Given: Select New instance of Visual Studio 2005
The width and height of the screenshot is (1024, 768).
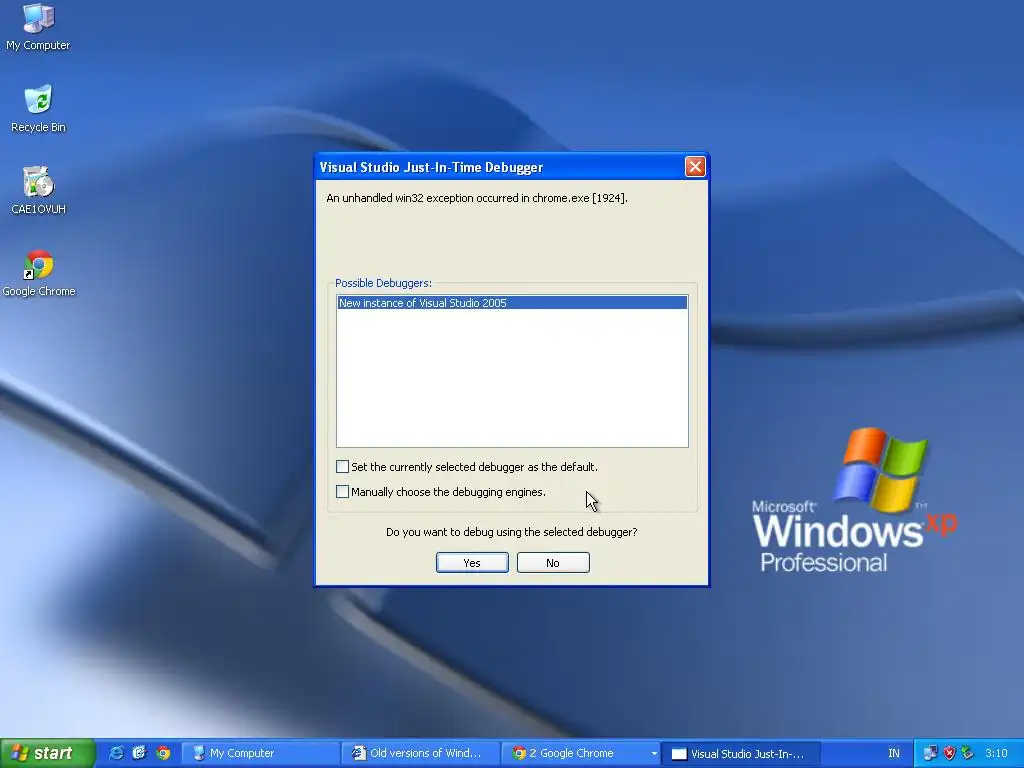Looking at the screenshot, I should coord(512,303).
